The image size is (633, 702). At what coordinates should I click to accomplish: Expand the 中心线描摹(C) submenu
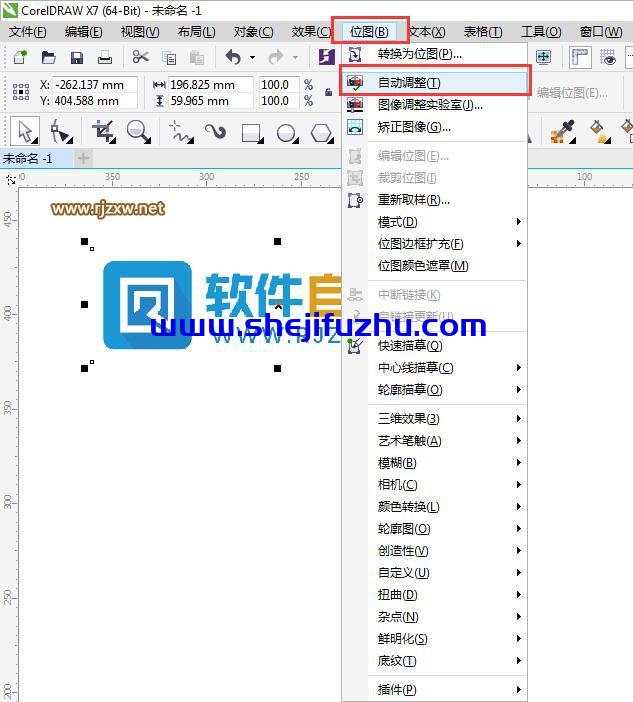[x=518, y=368]
